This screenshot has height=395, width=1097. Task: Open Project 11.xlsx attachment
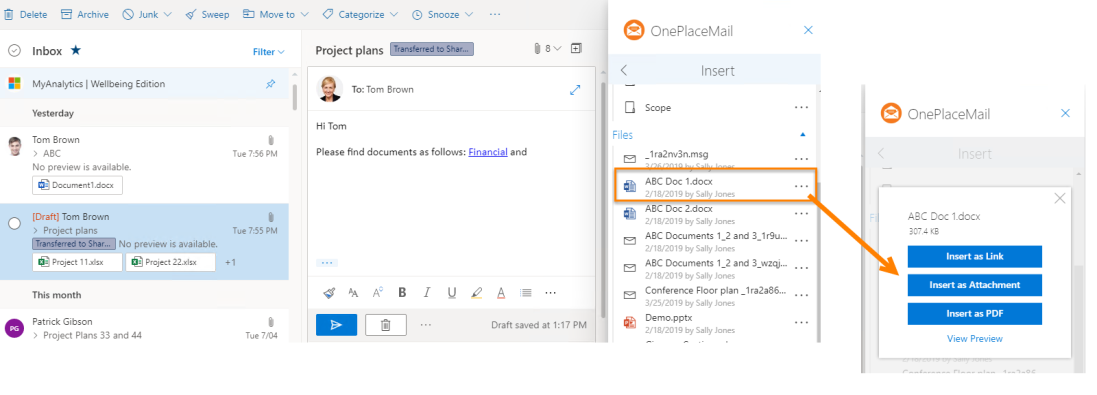(78, 262)
